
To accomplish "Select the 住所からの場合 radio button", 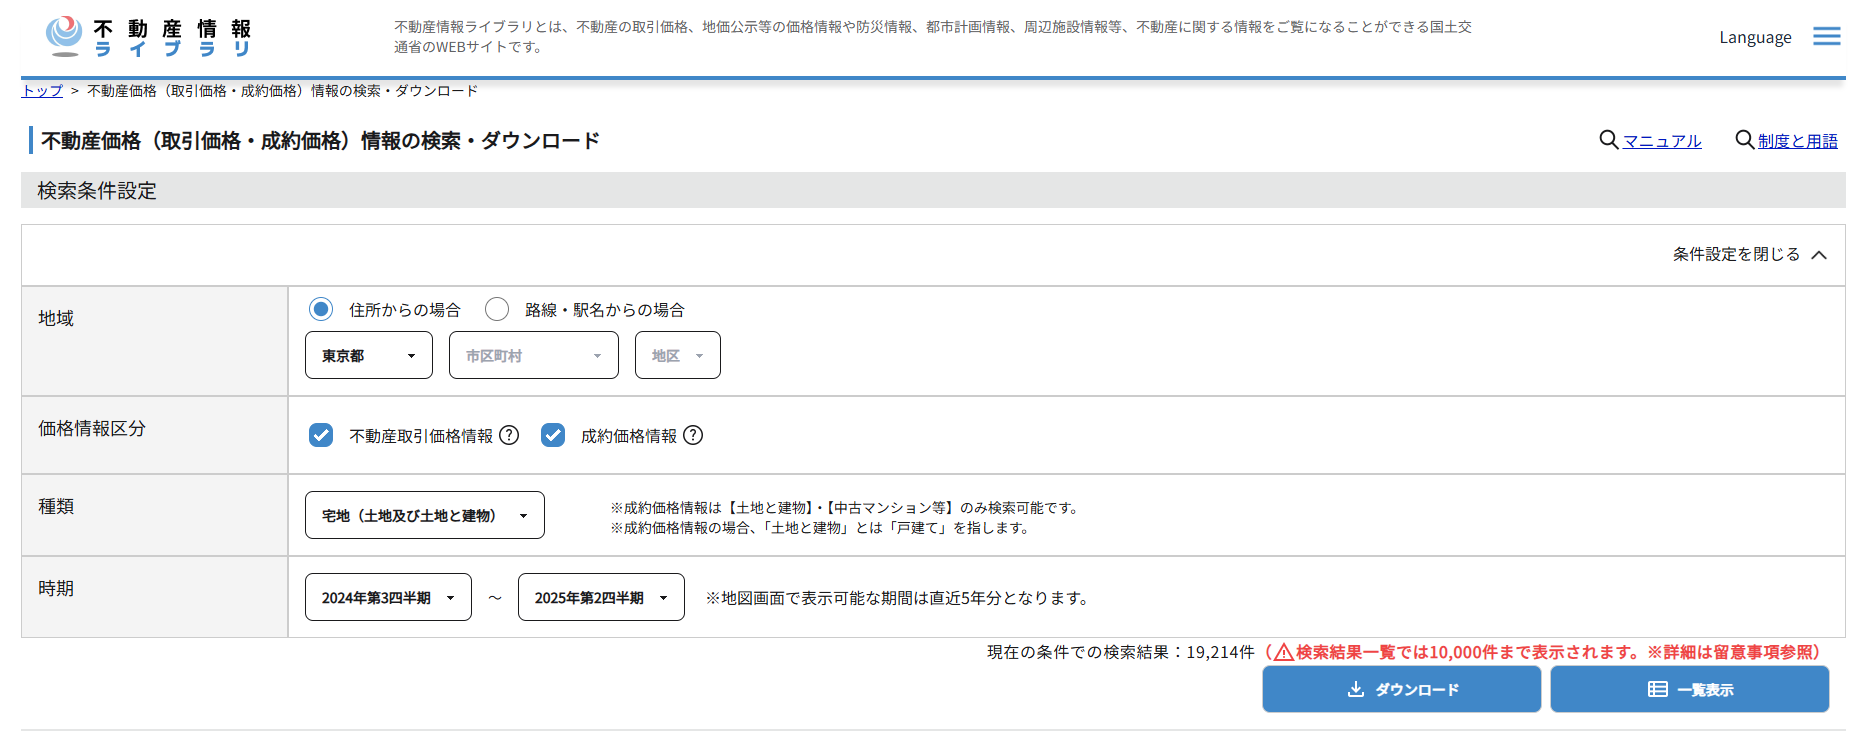I will pyautogui.click(x=321, y=309).
